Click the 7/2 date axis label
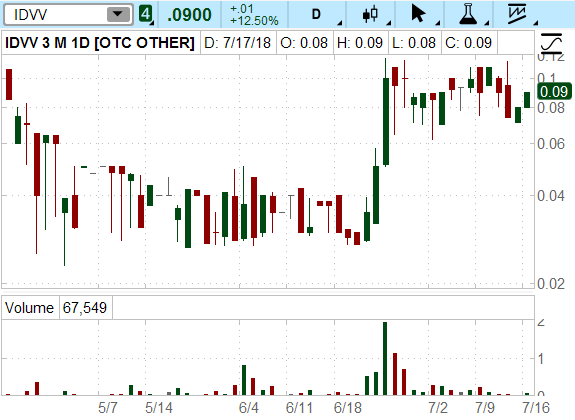The height and width of the screenshot is (420, 575). pos(438,408)
